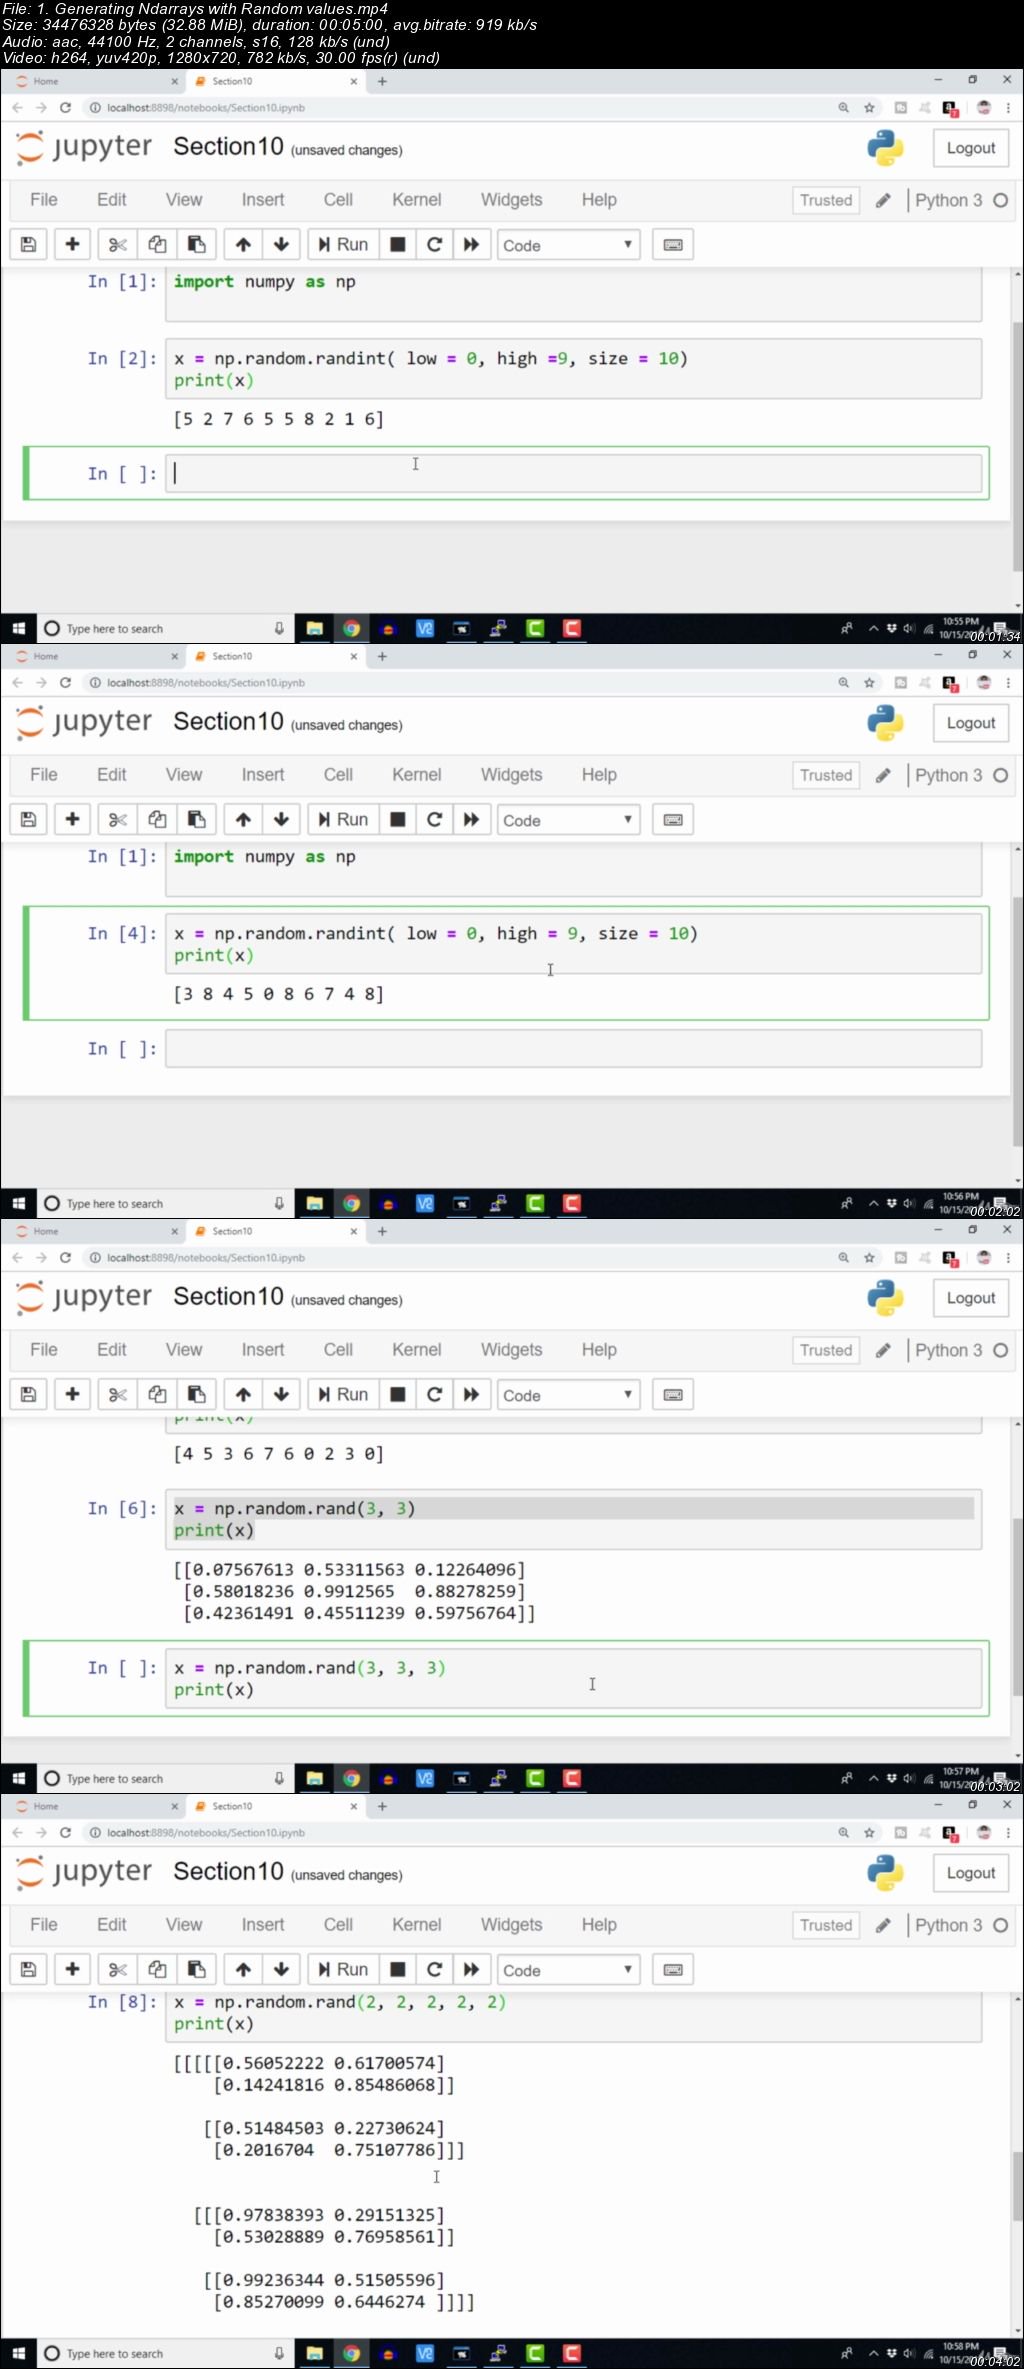Hit the restart kernel icon in the 00:04:02 frame
1024x2369 pixels.
point(434,1970)
